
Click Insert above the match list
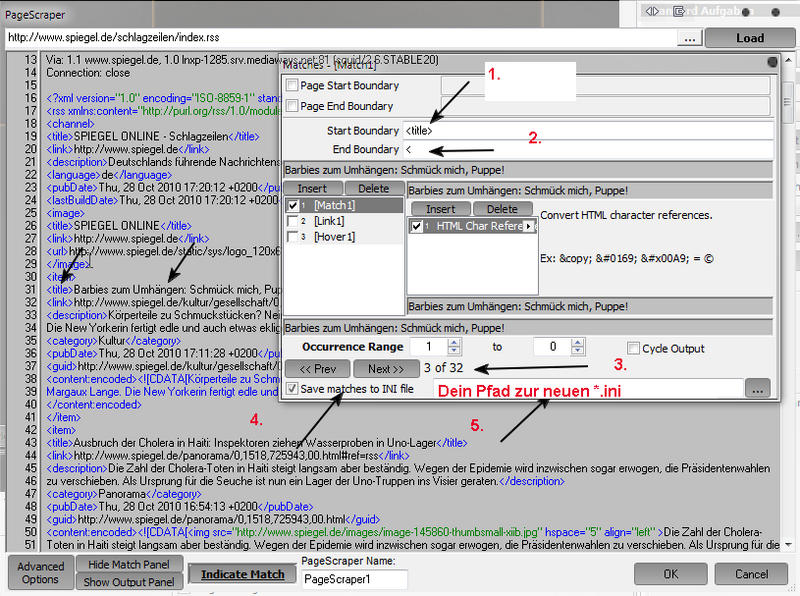click(313, 188)
